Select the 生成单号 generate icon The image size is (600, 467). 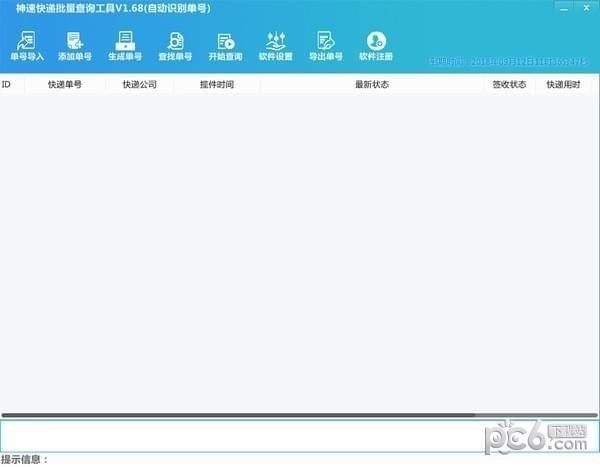tap(125, 46)
